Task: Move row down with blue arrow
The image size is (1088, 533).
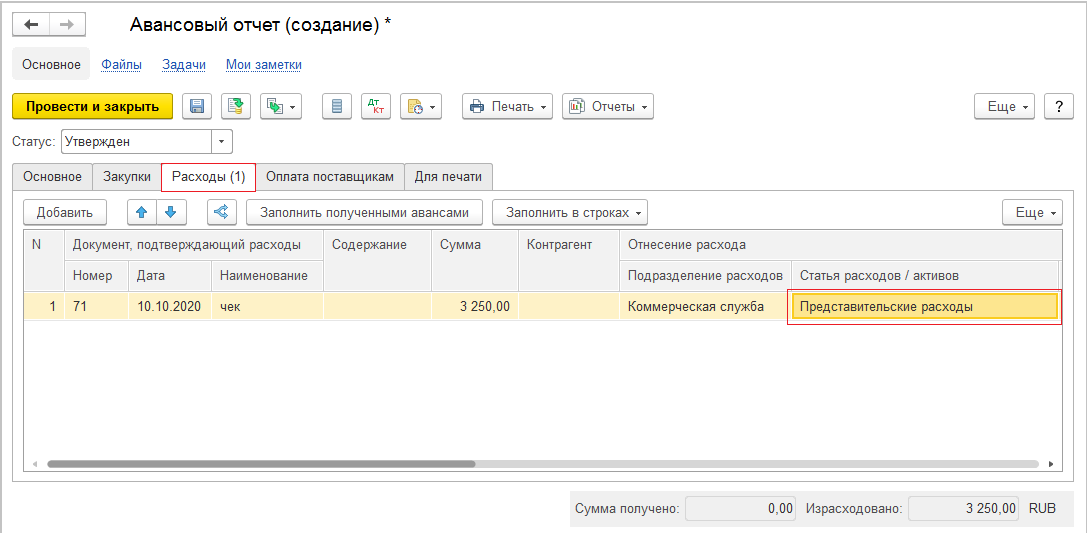Action: click(x=170, y=212)
